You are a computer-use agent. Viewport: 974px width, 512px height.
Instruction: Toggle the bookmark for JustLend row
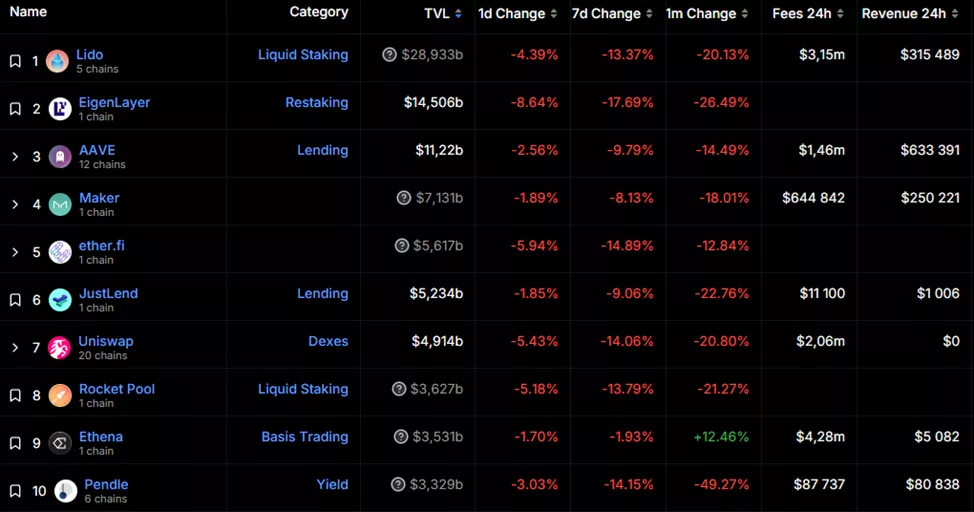point(15,300)
